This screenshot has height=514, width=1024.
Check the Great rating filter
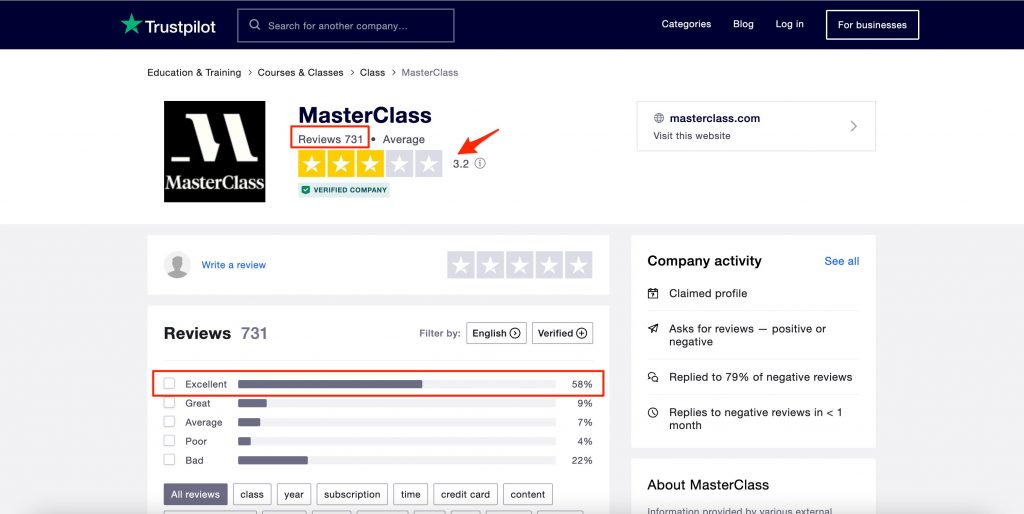click(x=169, y=402)
